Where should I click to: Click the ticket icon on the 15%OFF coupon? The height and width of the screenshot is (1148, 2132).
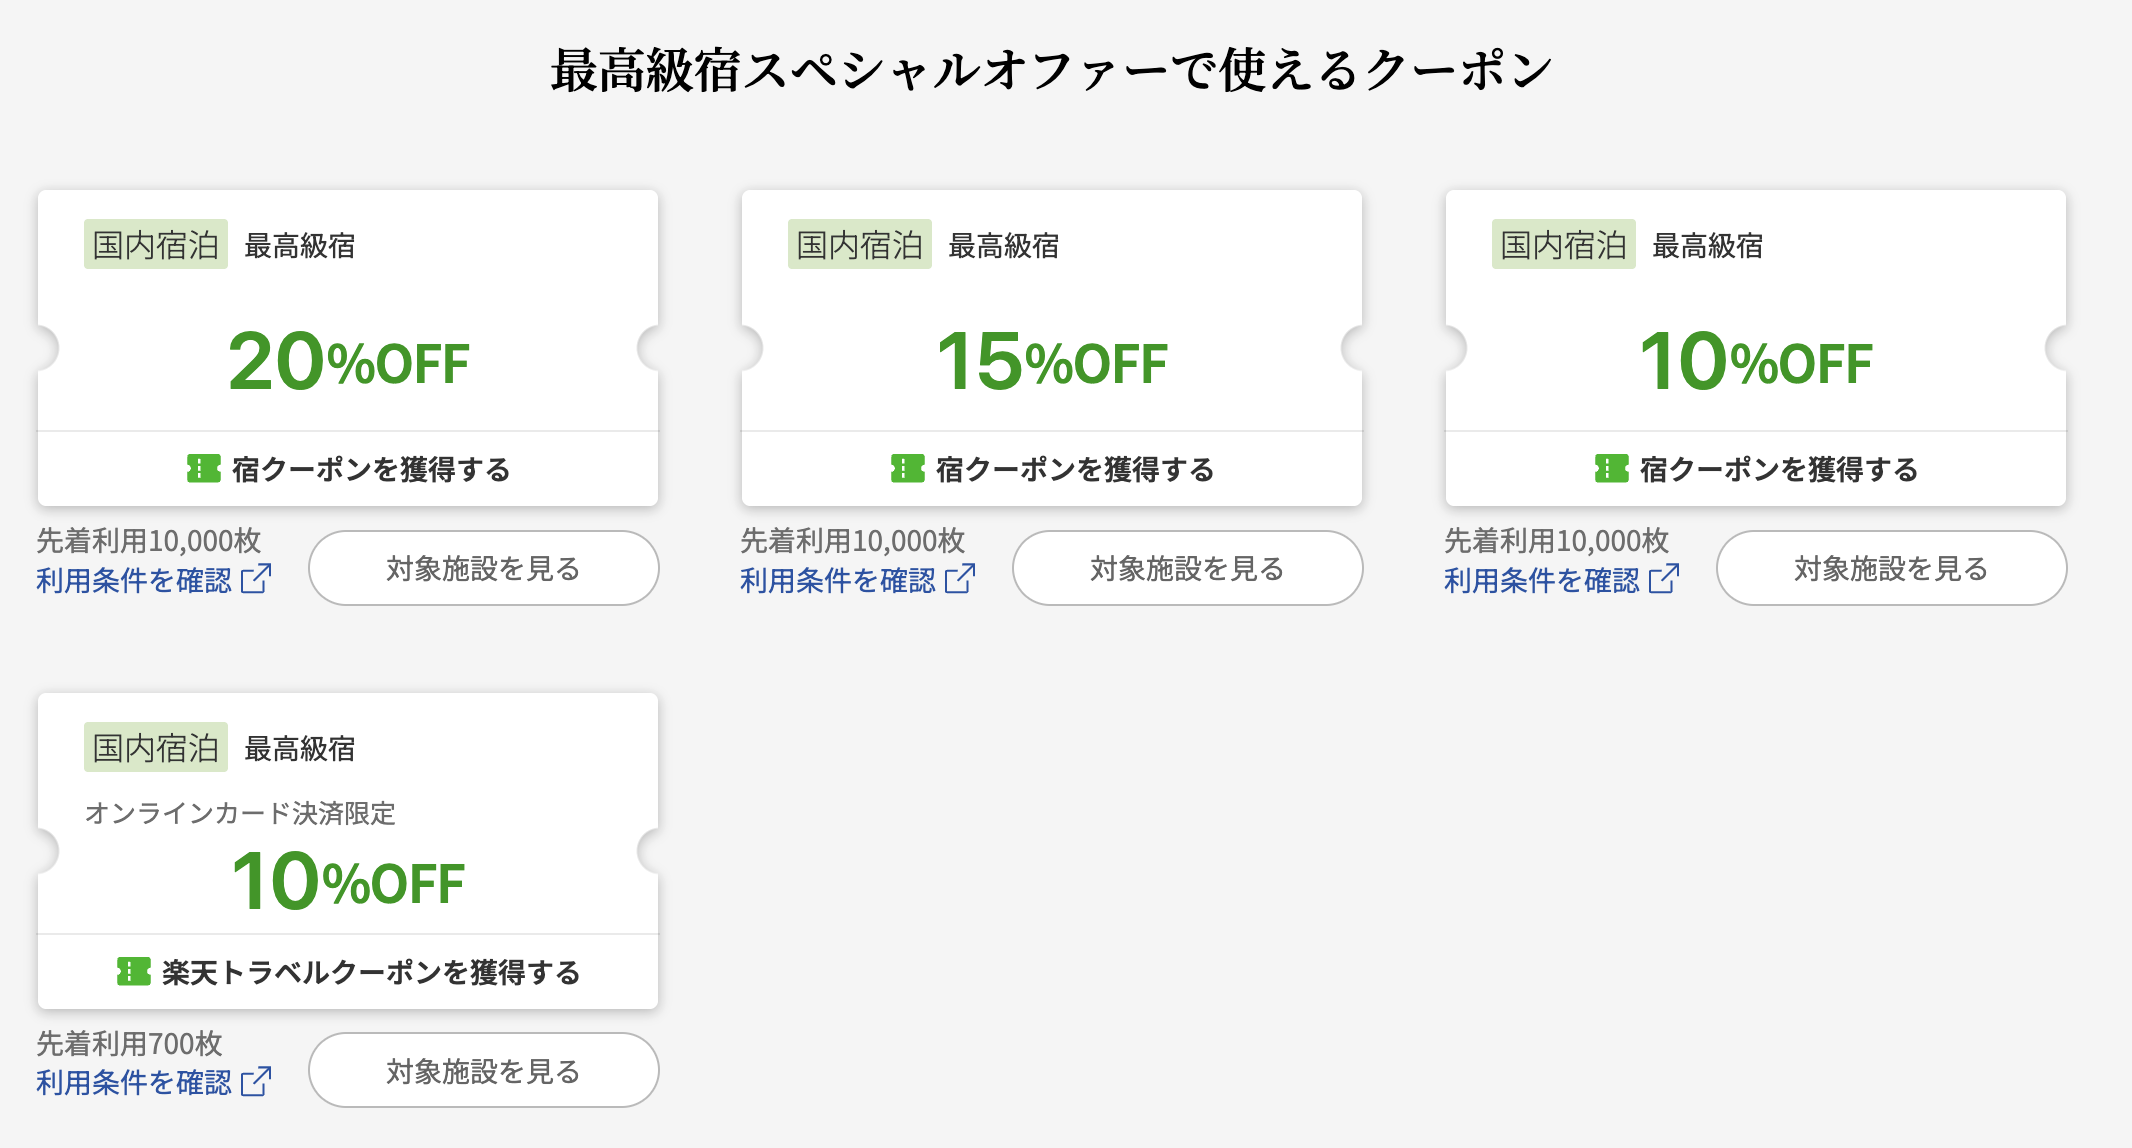click(908, 468)
